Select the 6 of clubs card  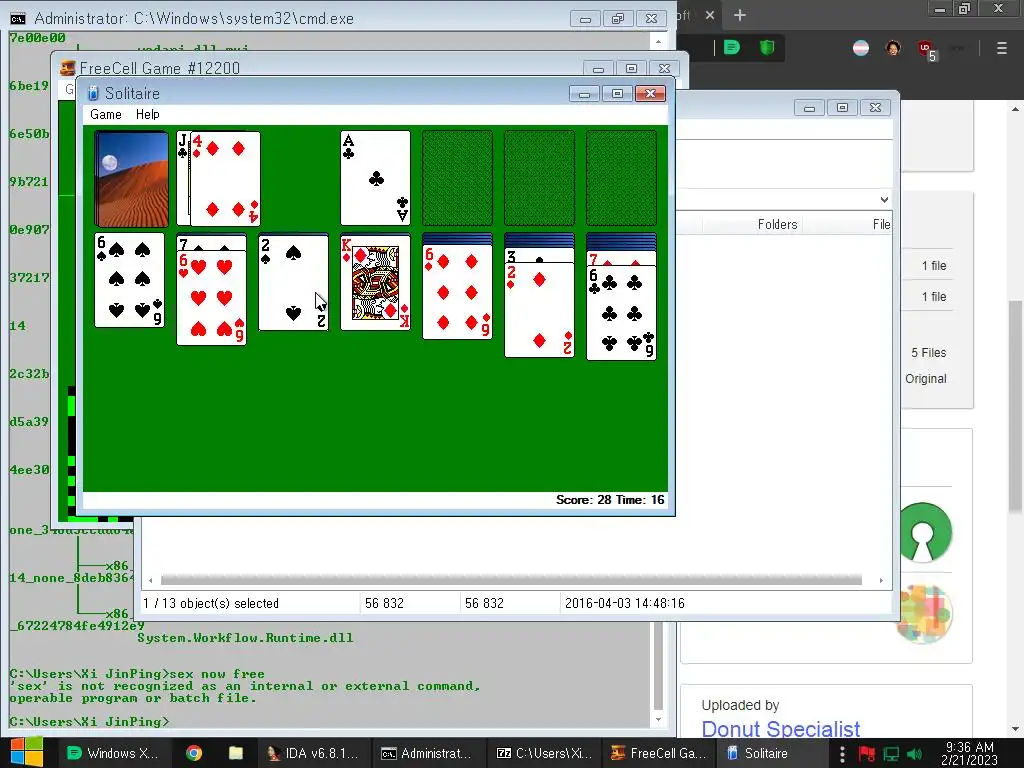(621, 312)
